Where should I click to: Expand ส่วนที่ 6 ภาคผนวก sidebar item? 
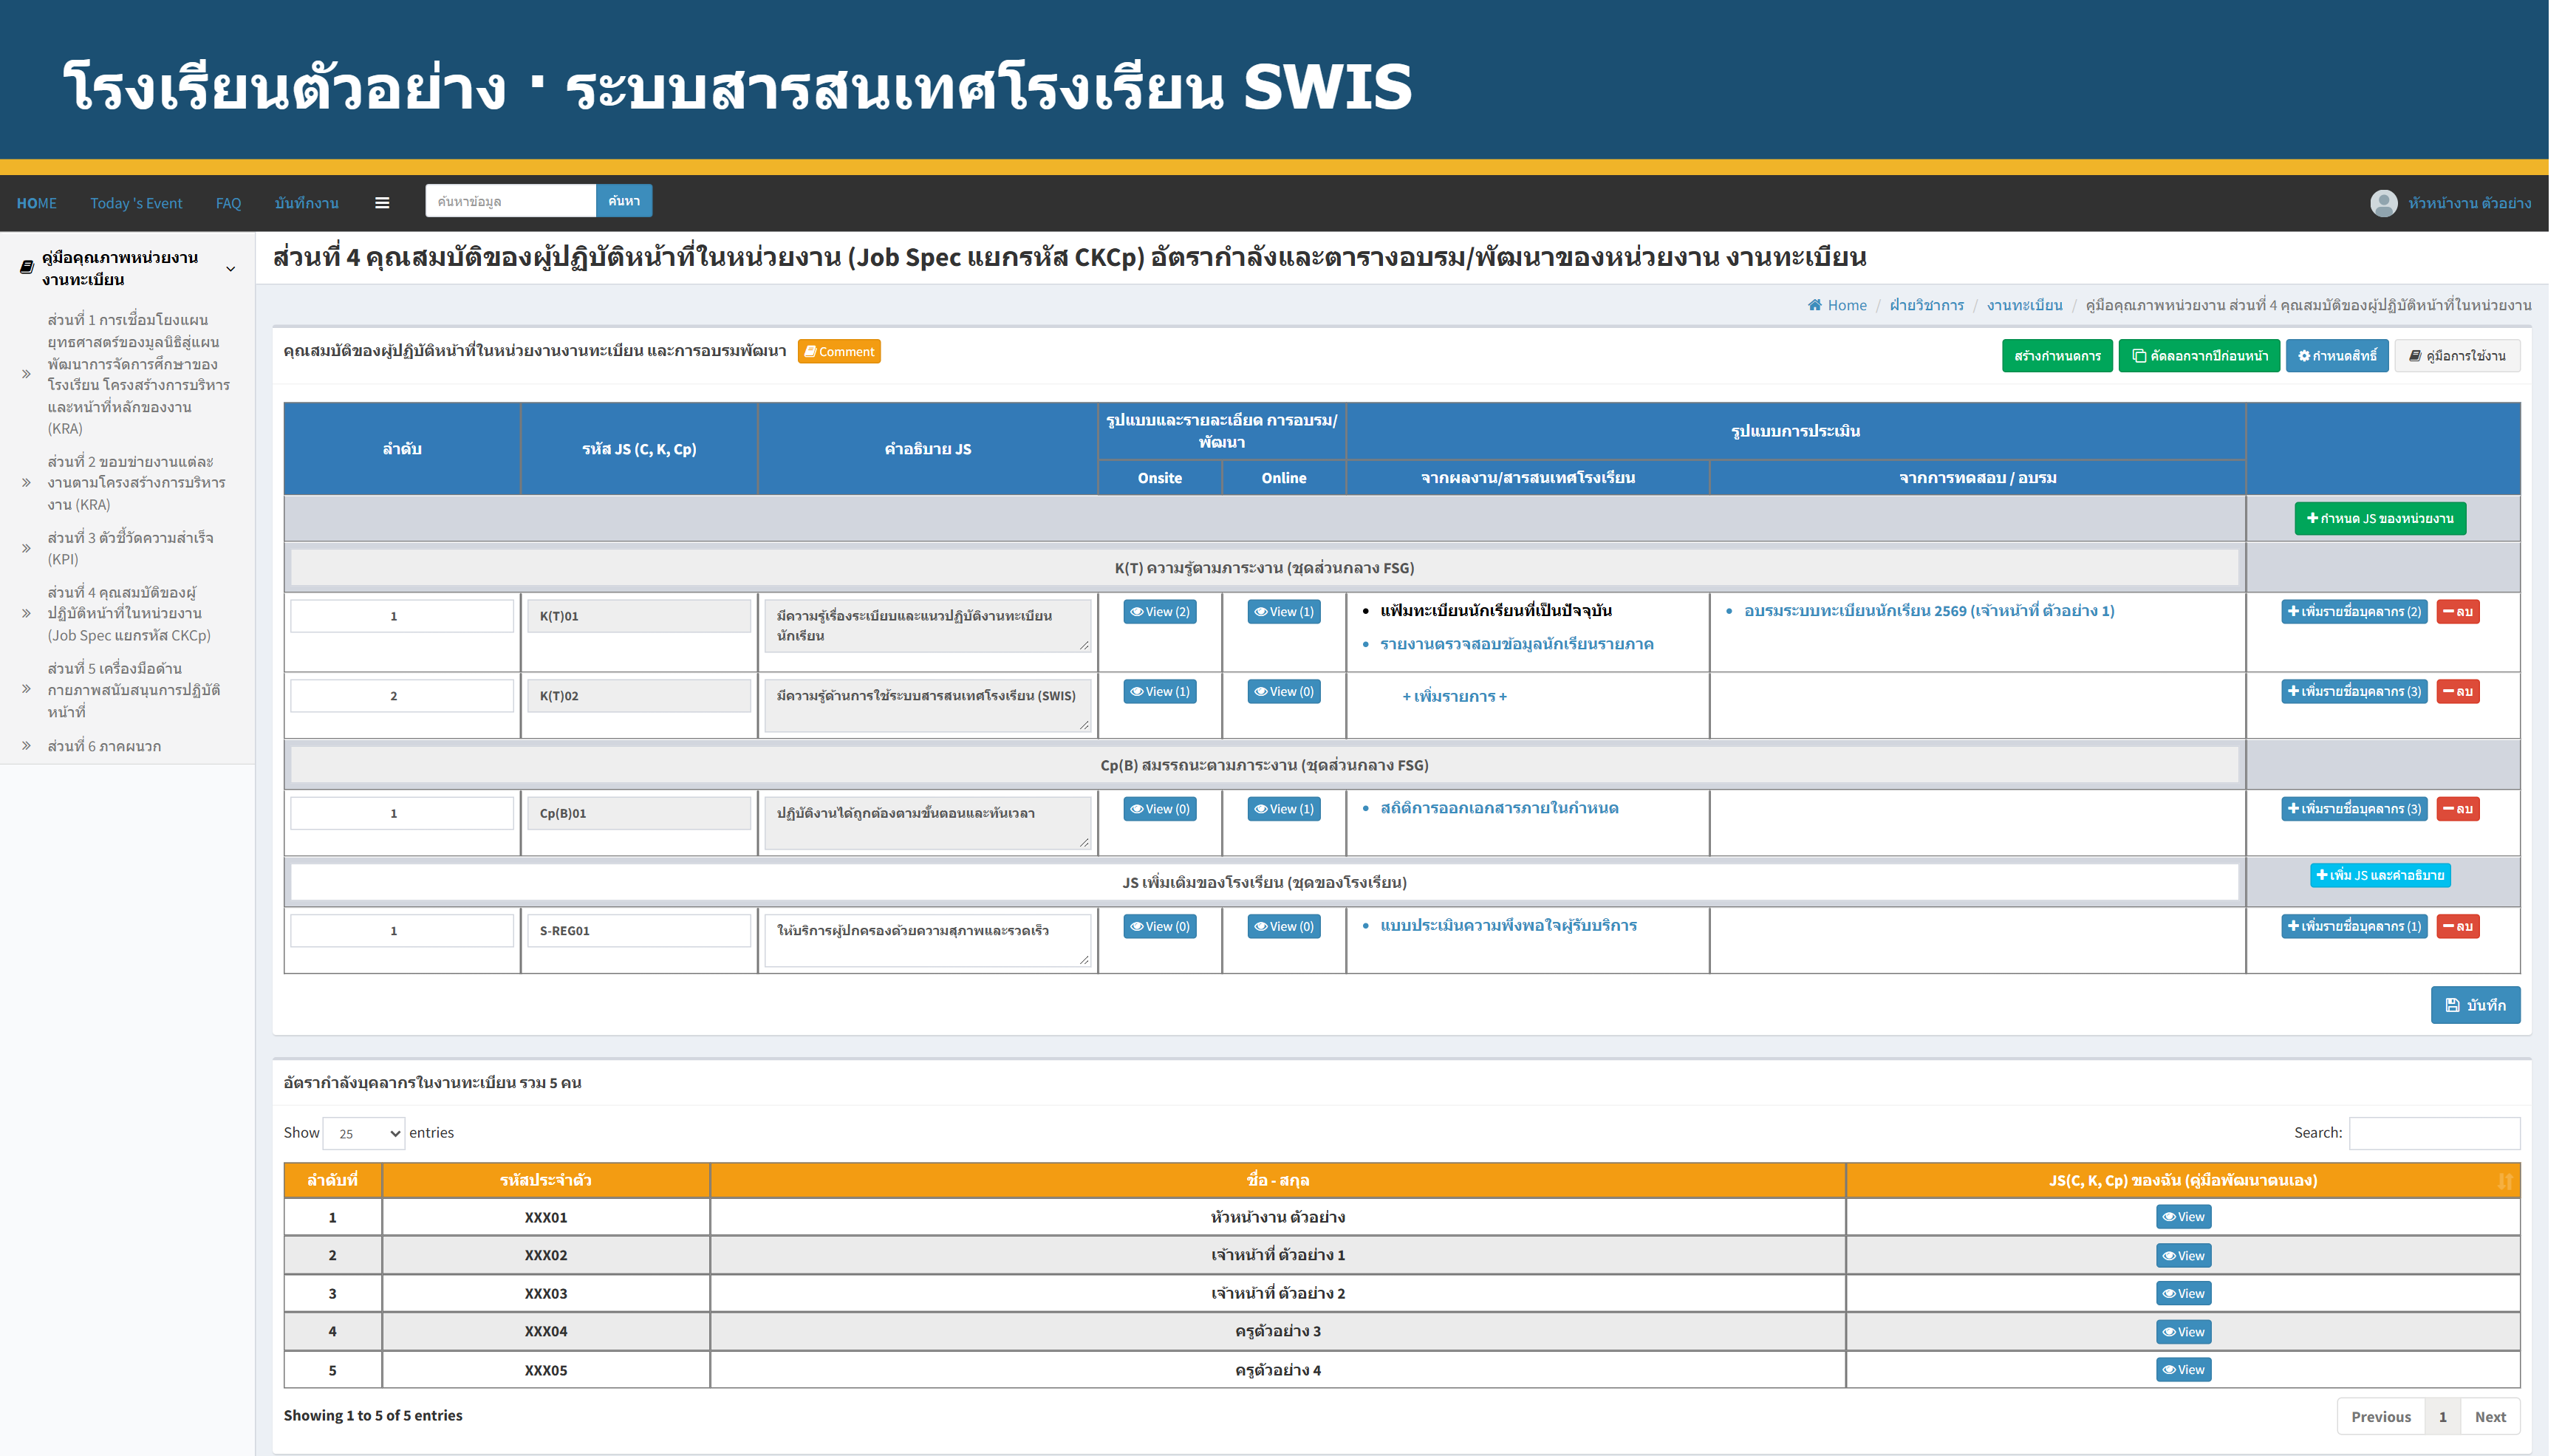[127, 746]
